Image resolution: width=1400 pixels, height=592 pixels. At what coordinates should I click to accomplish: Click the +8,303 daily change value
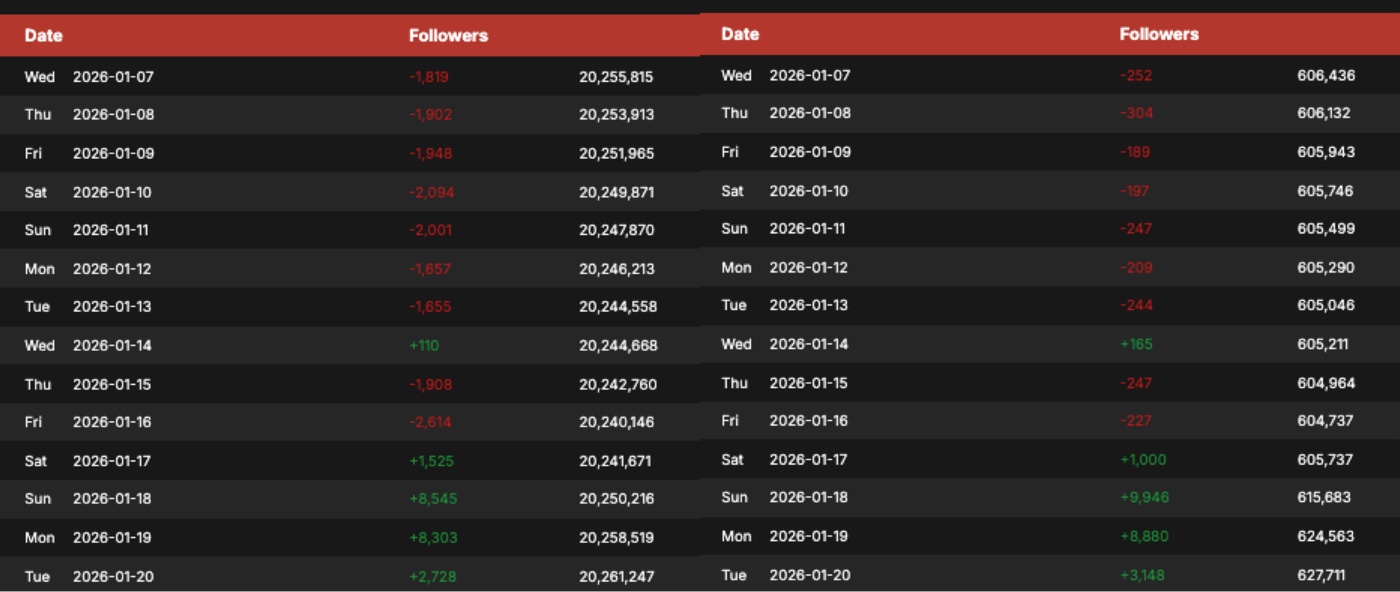433,538
